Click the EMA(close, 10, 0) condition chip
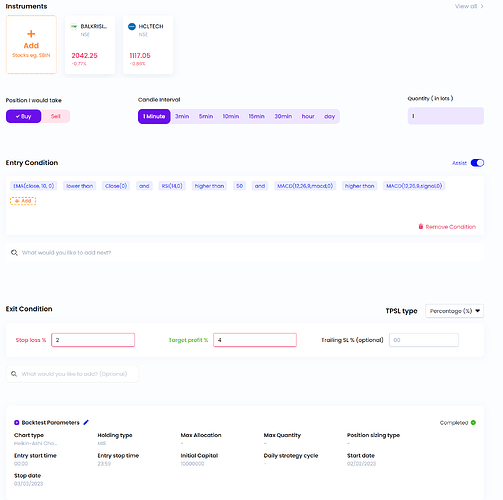 34,186
